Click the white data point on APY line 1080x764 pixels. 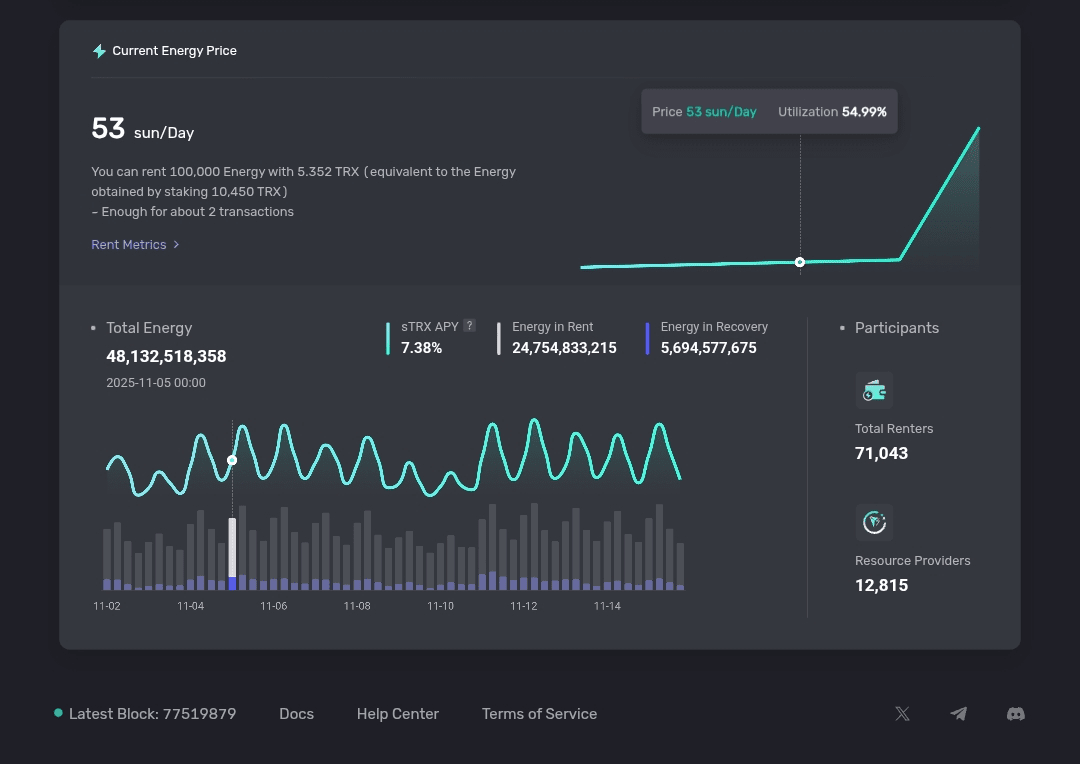232,460
